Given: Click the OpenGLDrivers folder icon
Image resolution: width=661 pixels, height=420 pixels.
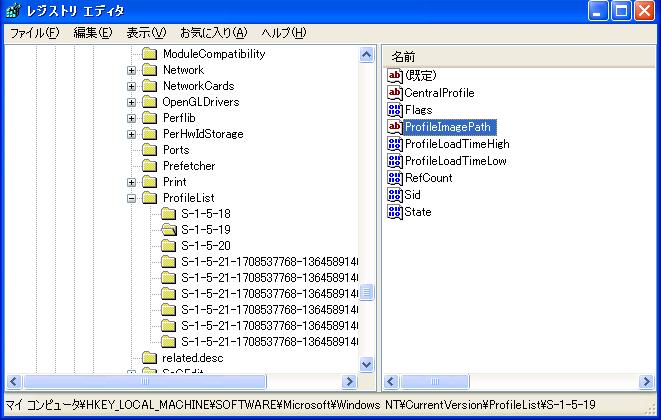Looking at the screenshot, I should [x=150, y=102].
